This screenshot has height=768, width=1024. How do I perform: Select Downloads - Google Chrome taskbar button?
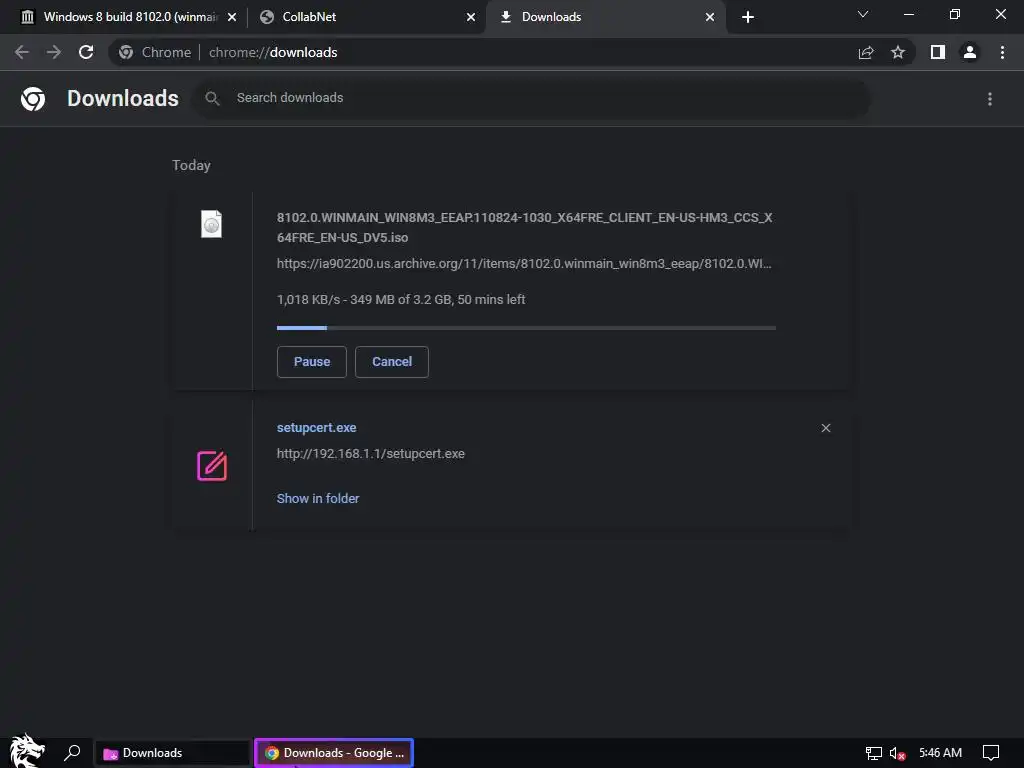pyautogui.click(x=334, y=753)
